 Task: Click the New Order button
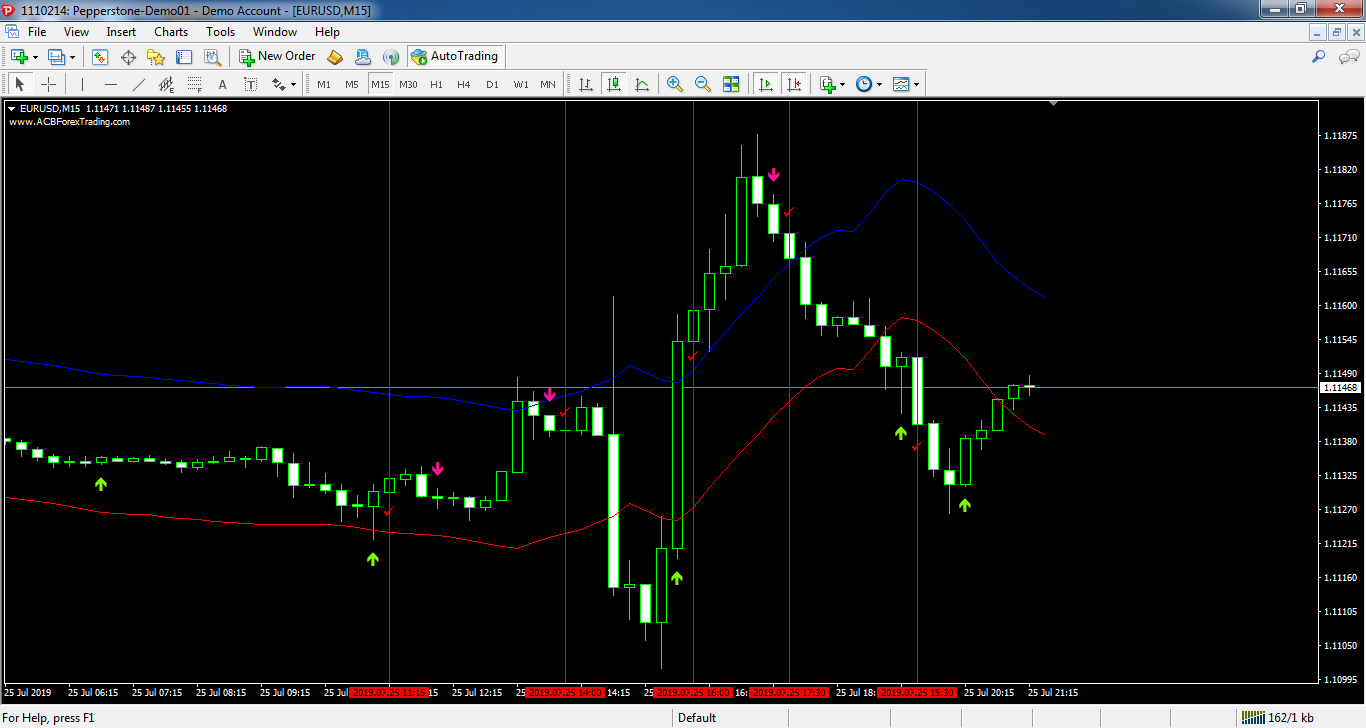point(277,57)
